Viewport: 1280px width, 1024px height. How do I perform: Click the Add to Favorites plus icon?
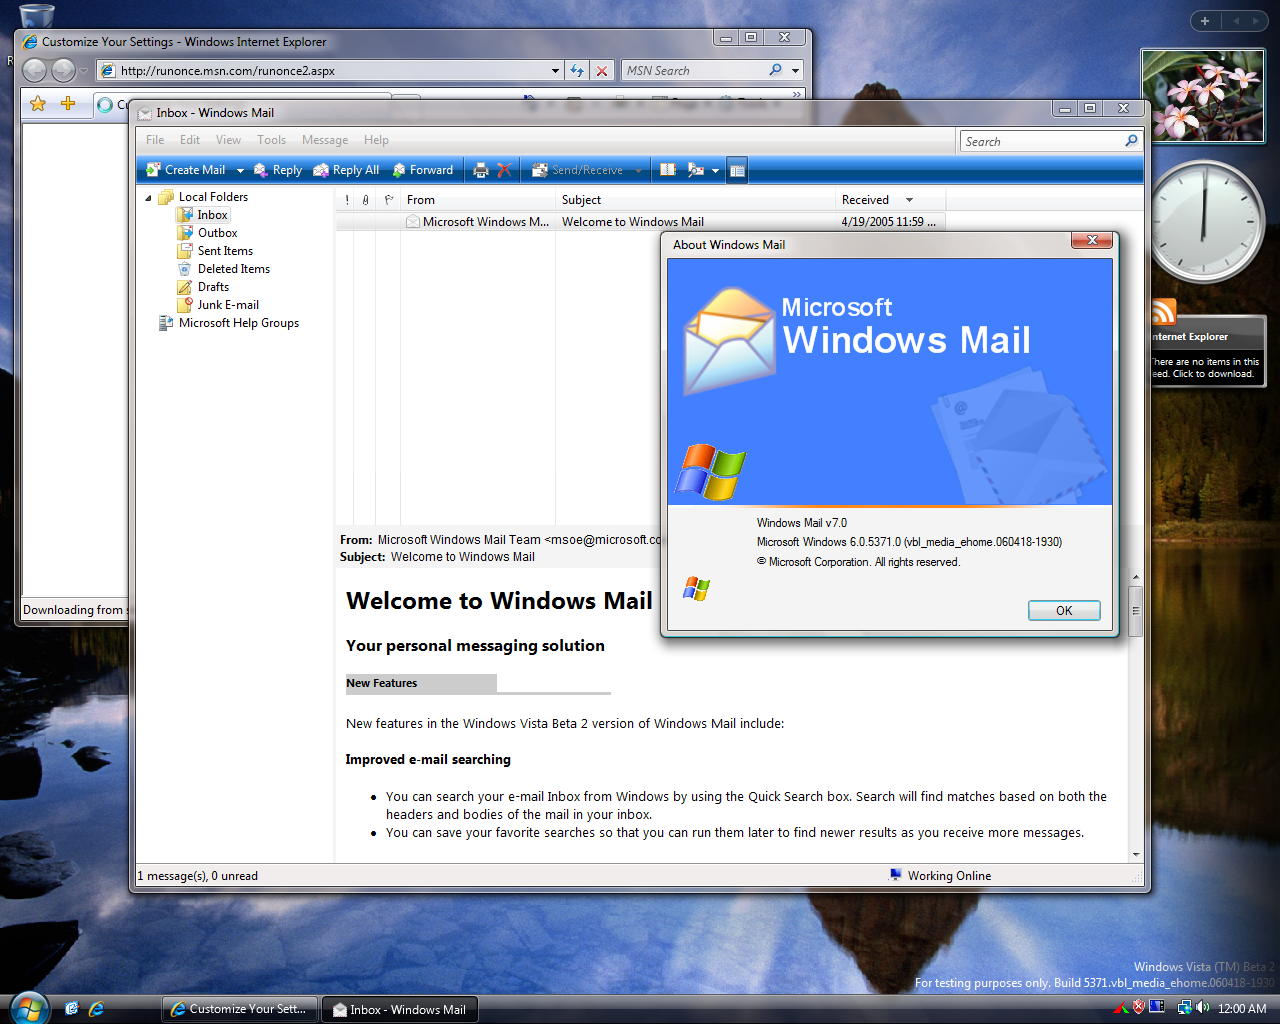click(68, 103)
